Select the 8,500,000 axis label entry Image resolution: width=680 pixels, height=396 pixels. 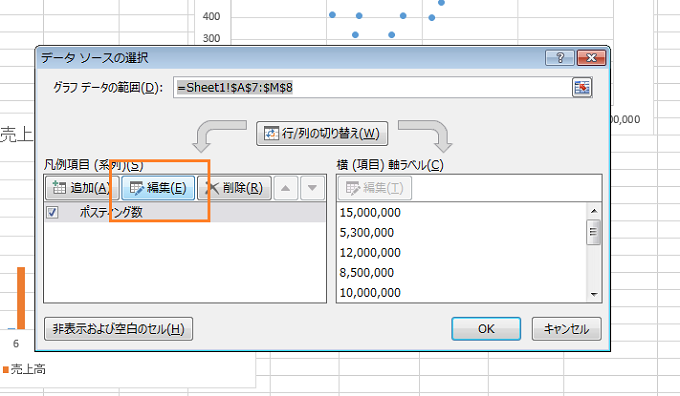[x=367, y=272]
